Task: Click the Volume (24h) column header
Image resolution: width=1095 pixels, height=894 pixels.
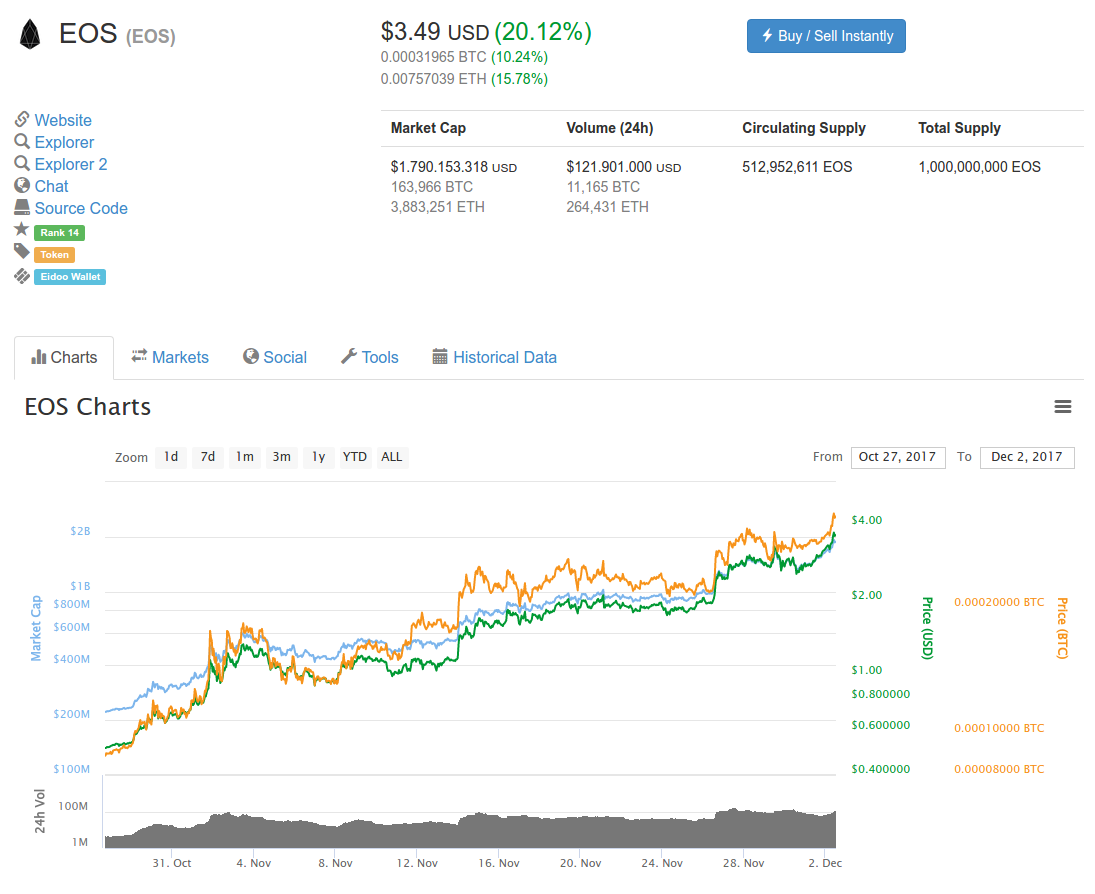Action: click(610, 128)
